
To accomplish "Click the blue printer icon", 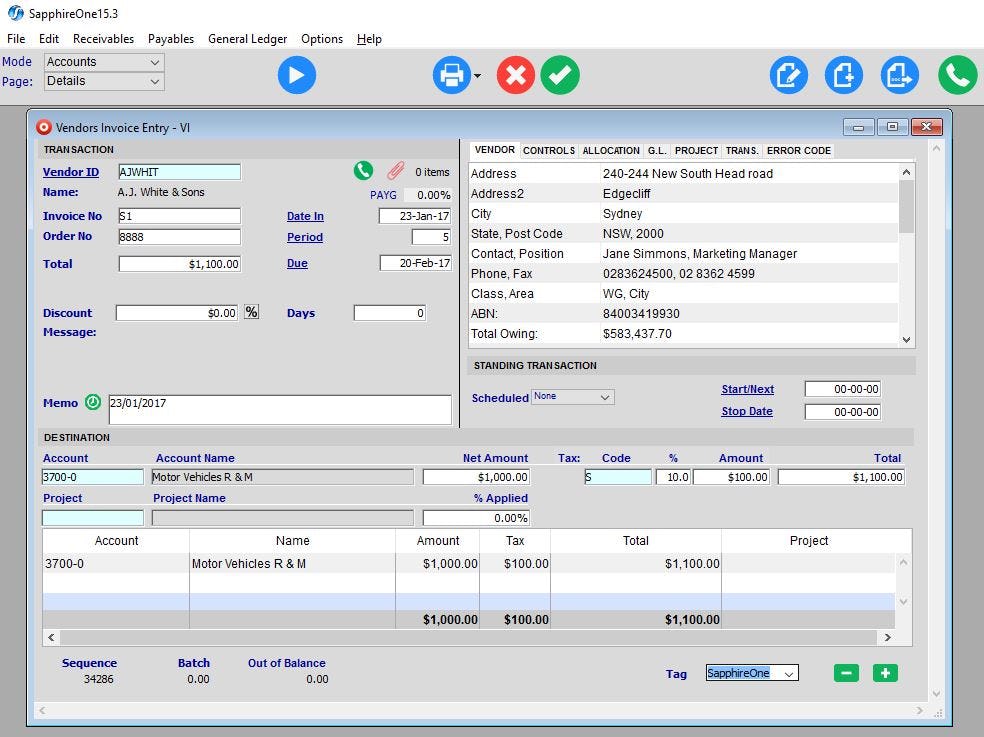I will [x=451, y=76].
